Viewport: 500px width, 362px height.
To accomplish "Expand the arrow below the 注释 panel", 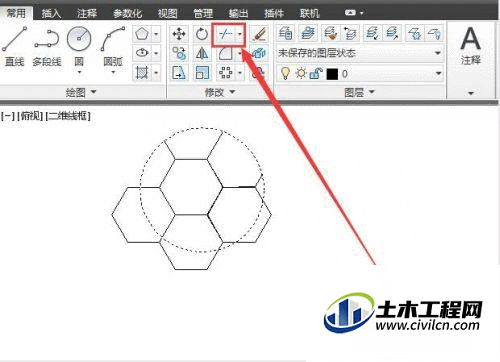I will point(471,93).
